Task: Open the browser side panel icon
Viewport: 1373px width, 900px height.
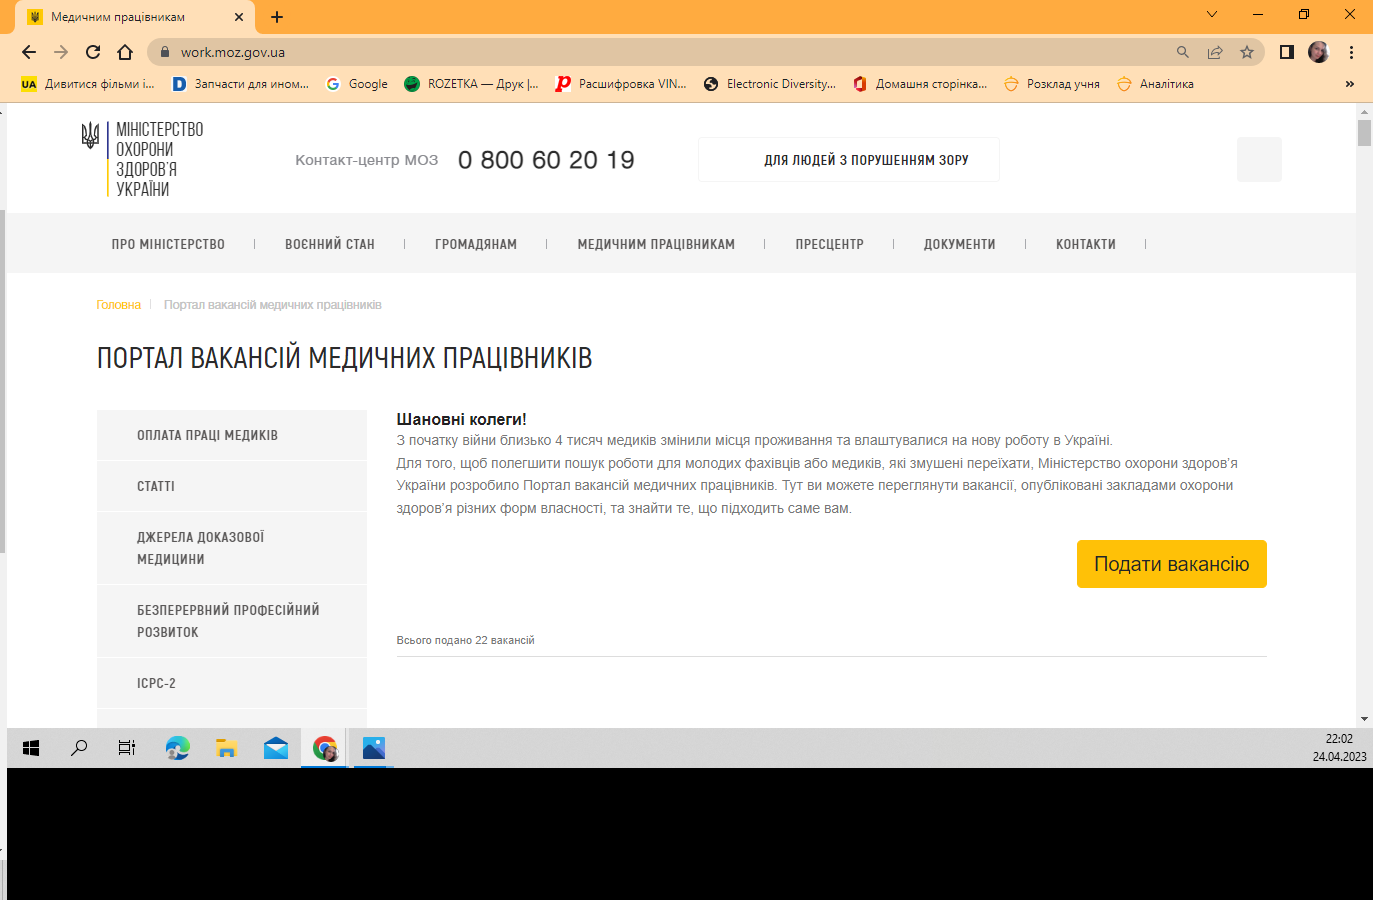Action: click(1287, 52)
